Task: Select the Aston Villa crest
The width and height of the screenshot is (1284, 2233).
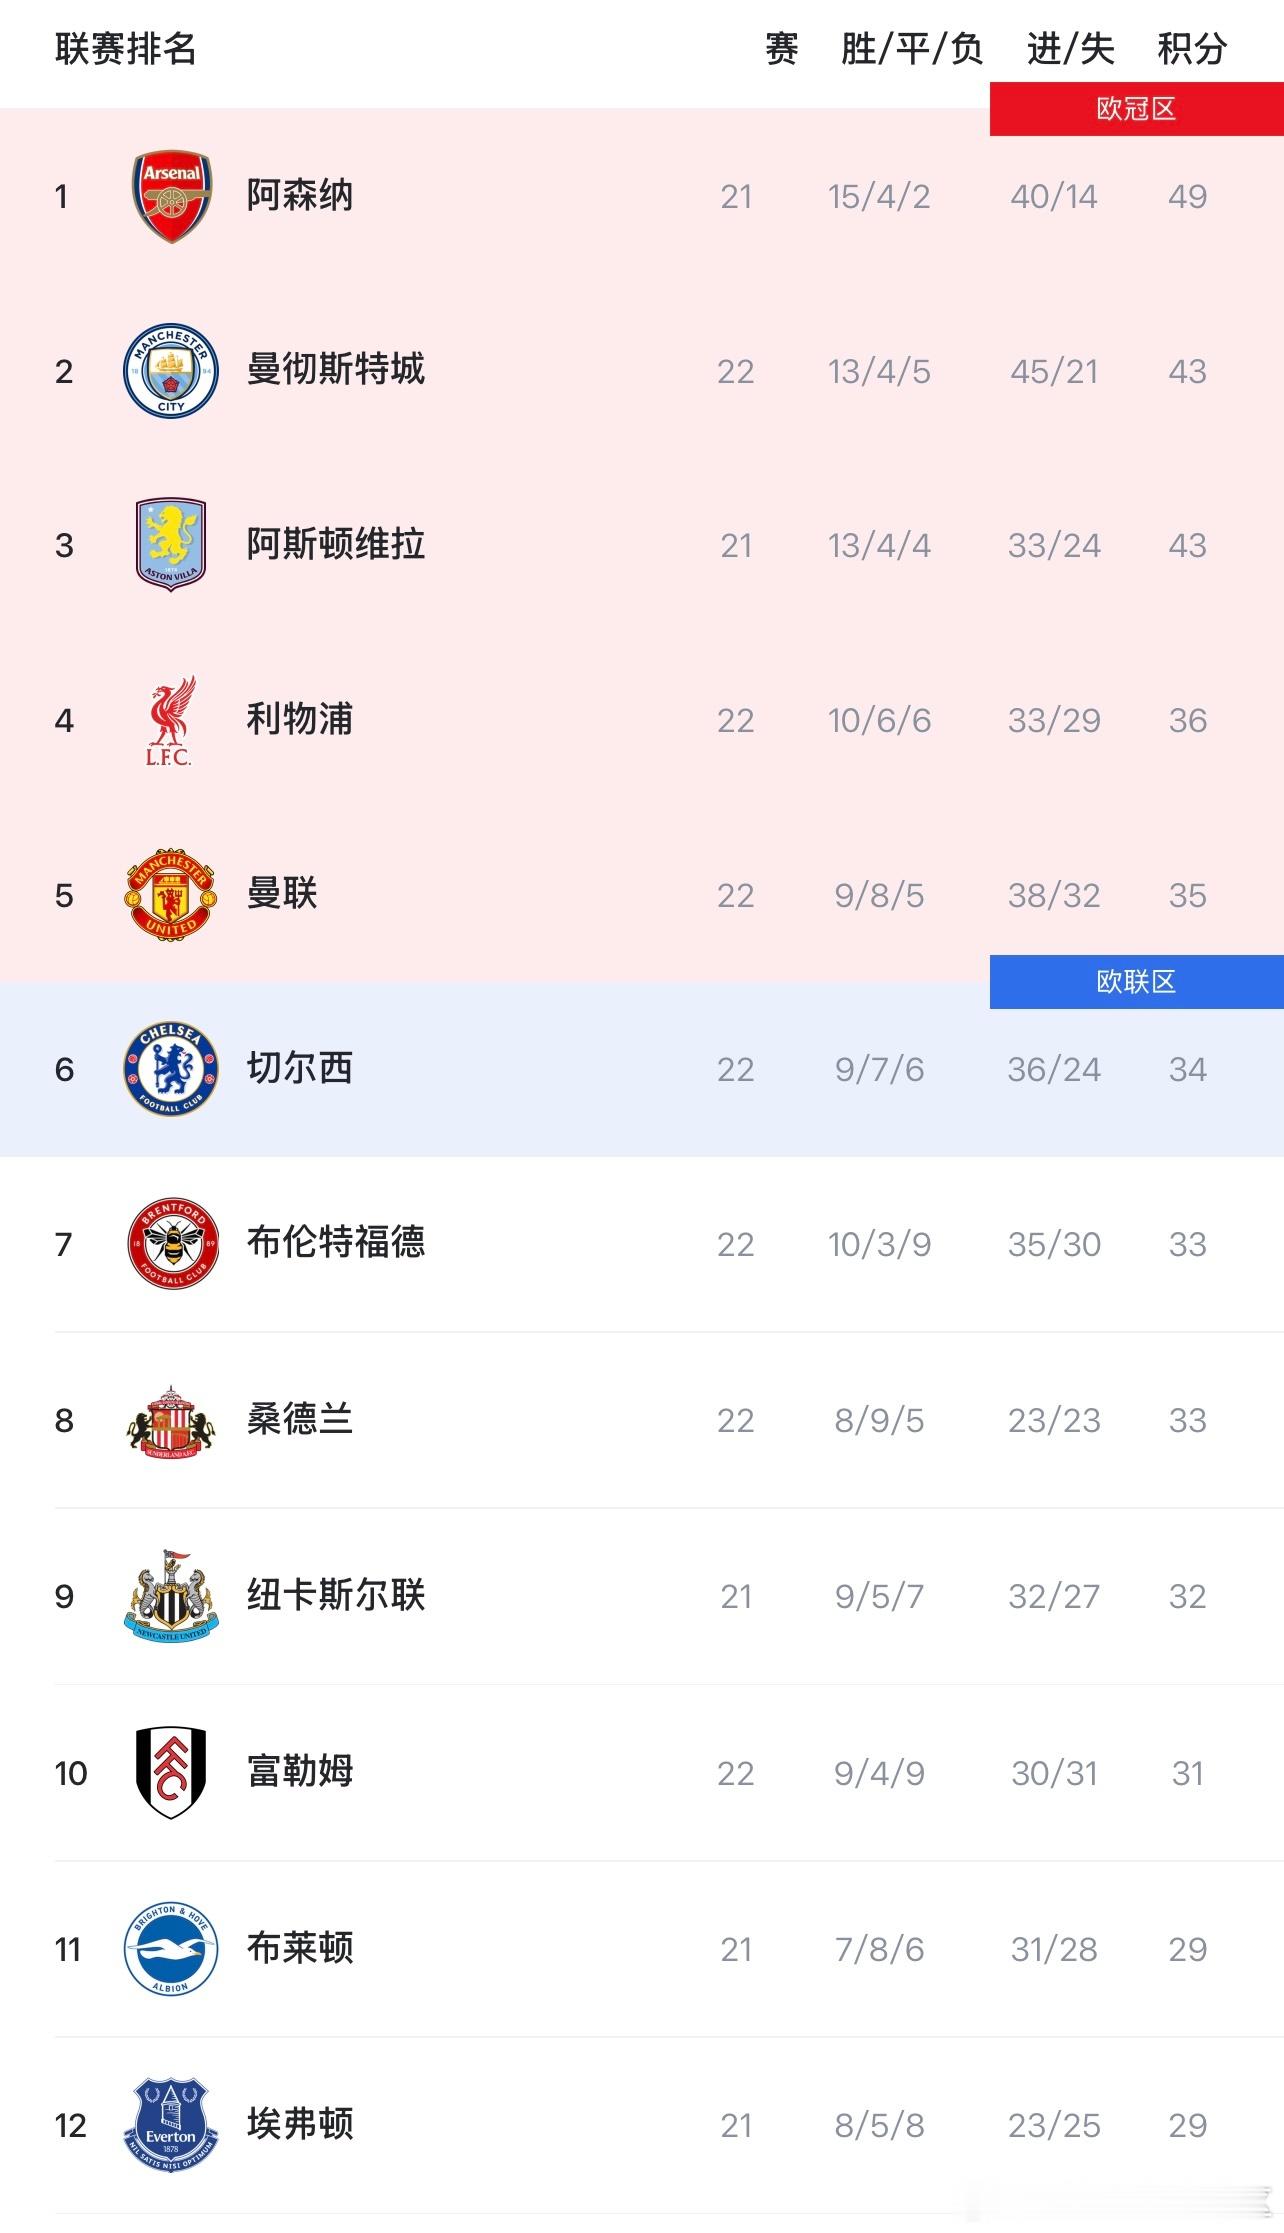Action: click(170, 545)
